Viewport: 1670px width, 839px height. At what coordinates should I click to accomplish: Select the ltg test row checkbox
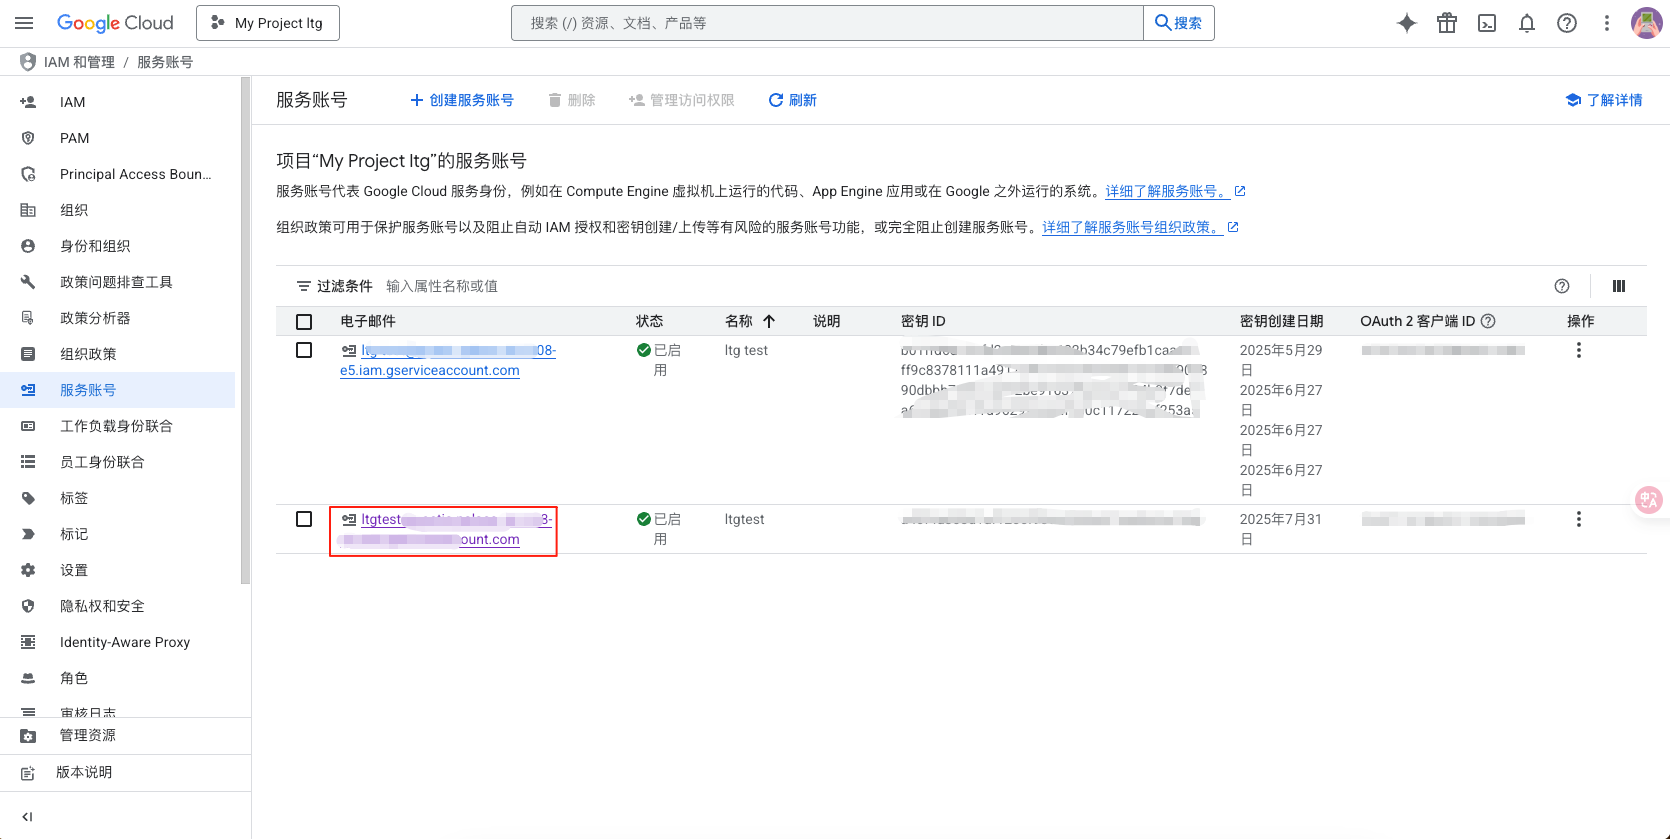point(304,350)
